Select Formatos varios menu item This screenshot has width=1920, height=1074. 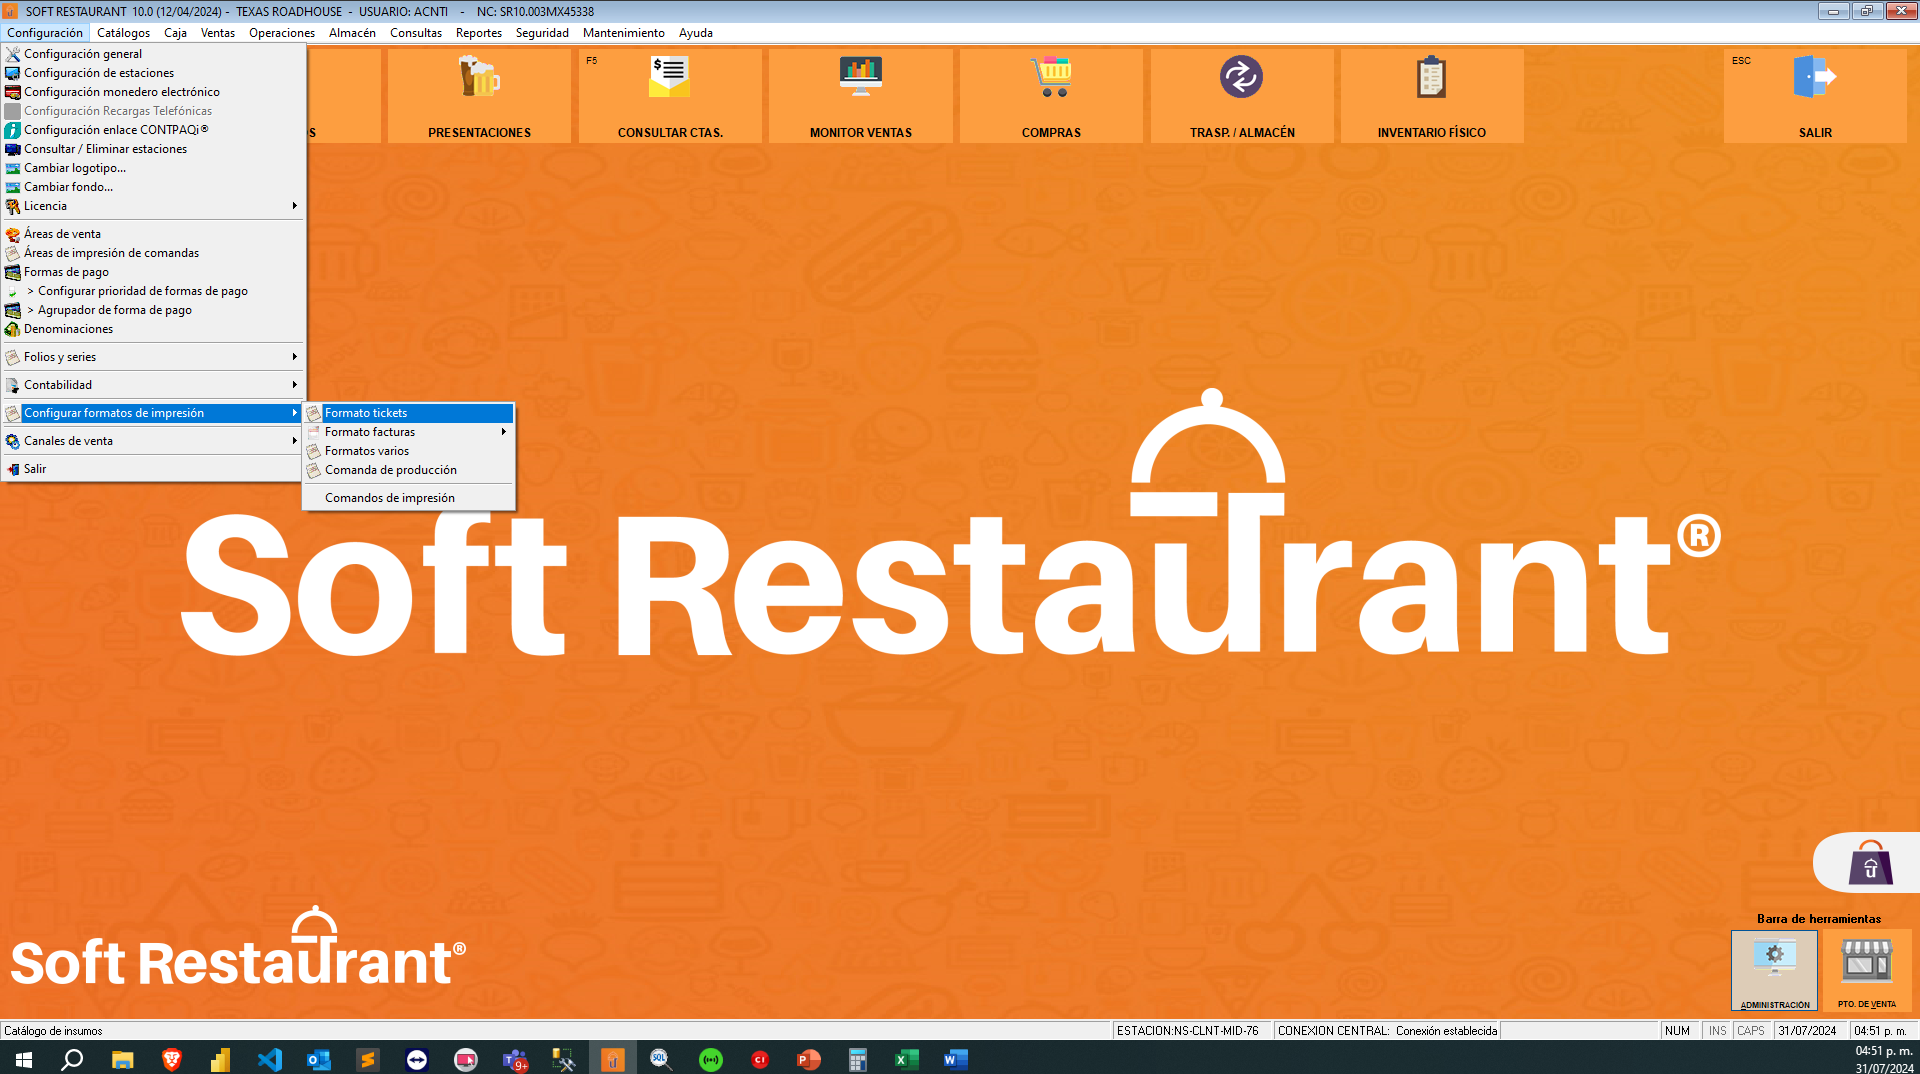click(408, 451)
